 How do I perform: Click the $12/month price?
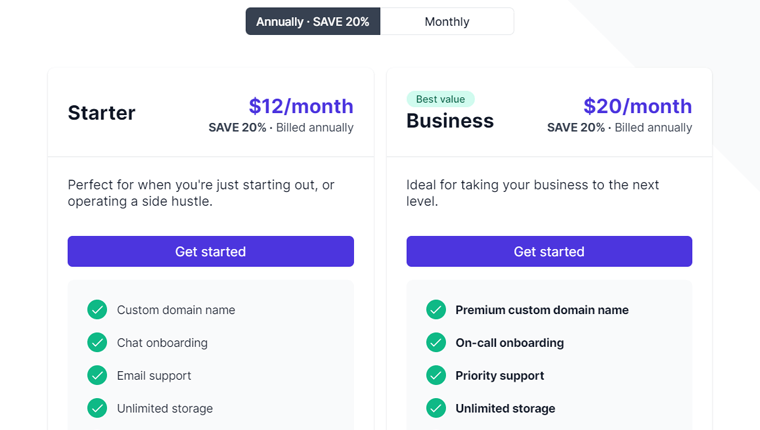pyautogui.click(x=301, y=106)
